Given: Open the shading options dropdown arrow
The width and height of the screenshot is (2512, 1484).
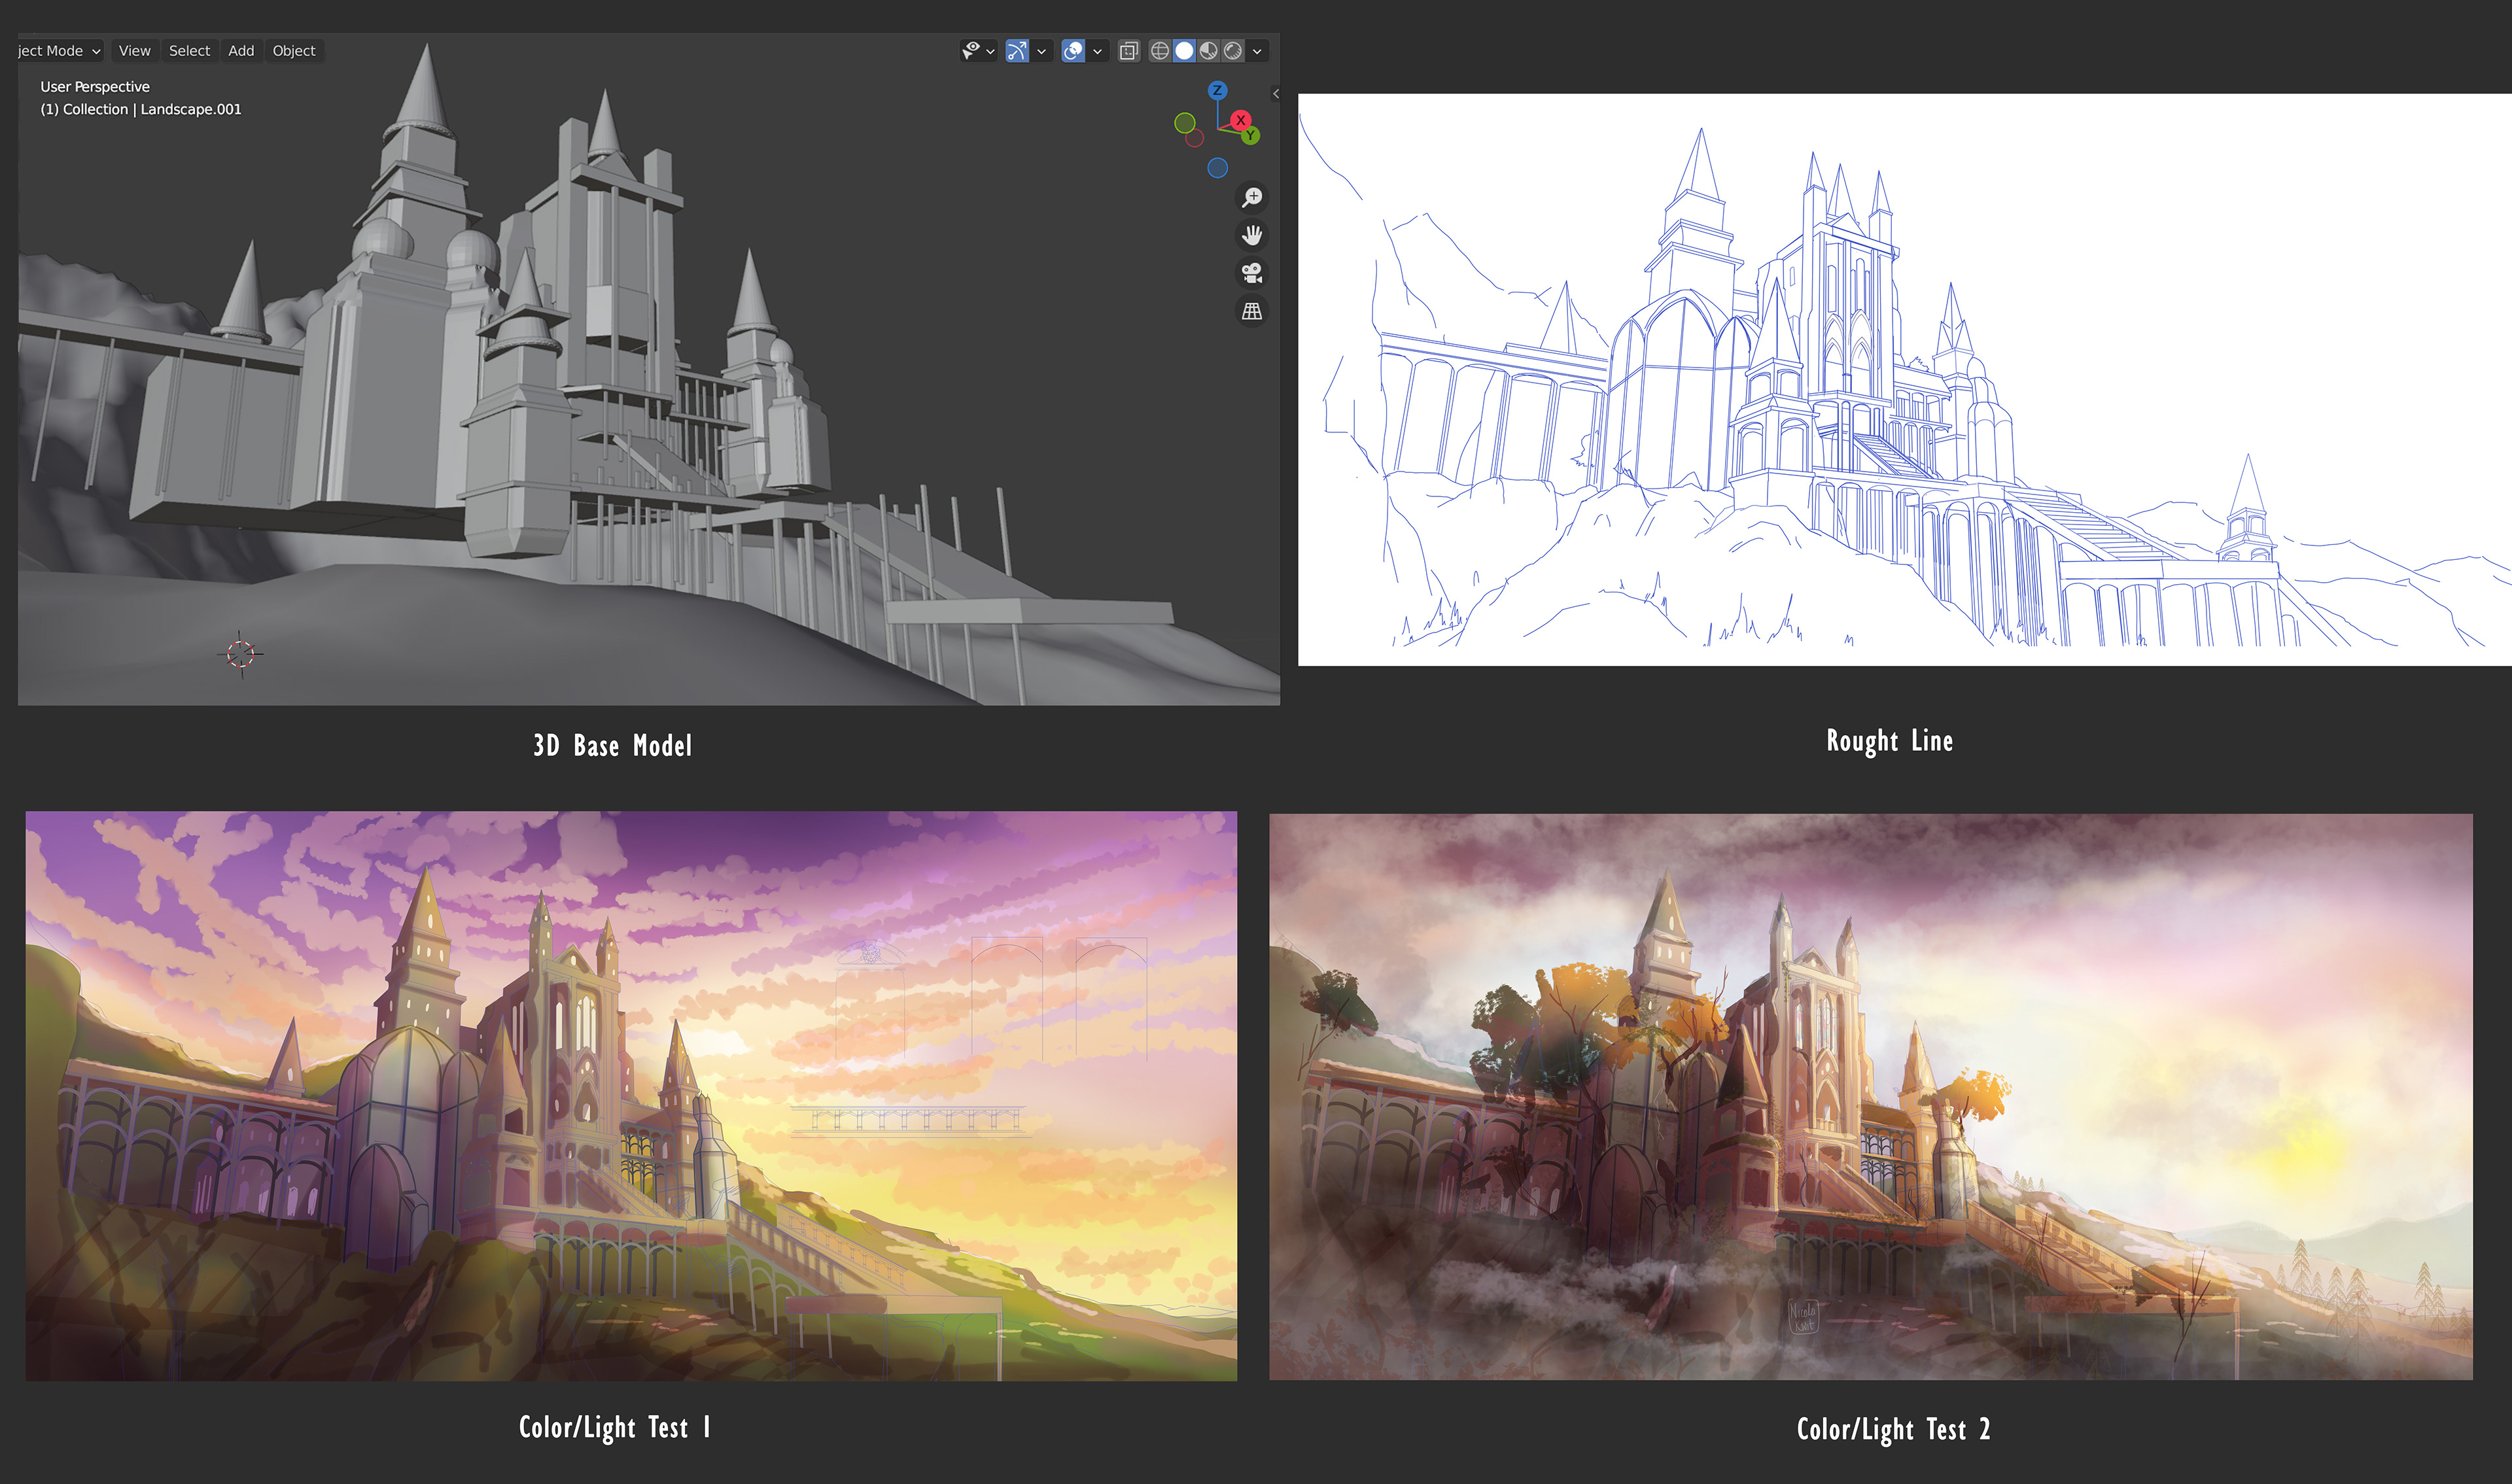Looking at the screenshot, I should 1257,51.
